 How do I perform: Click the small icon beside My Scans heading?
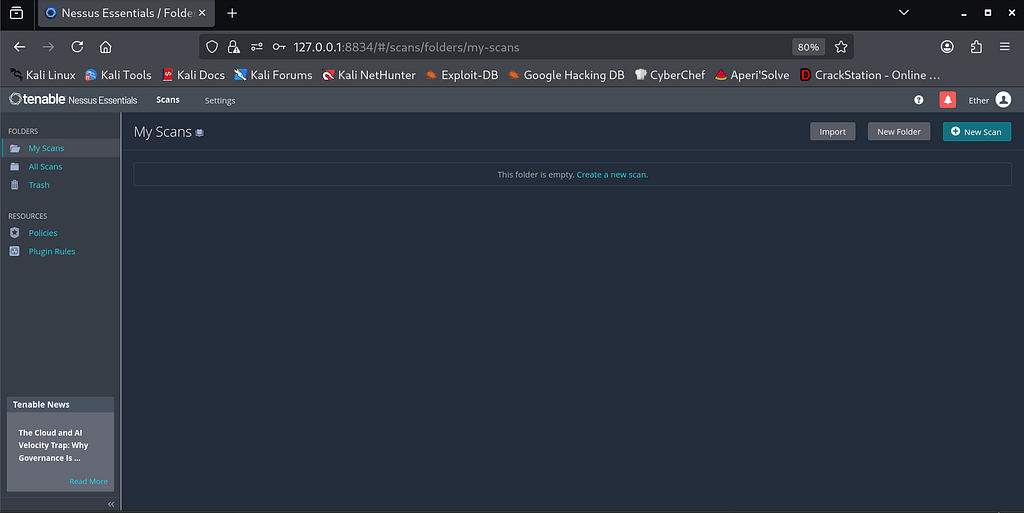200,132
